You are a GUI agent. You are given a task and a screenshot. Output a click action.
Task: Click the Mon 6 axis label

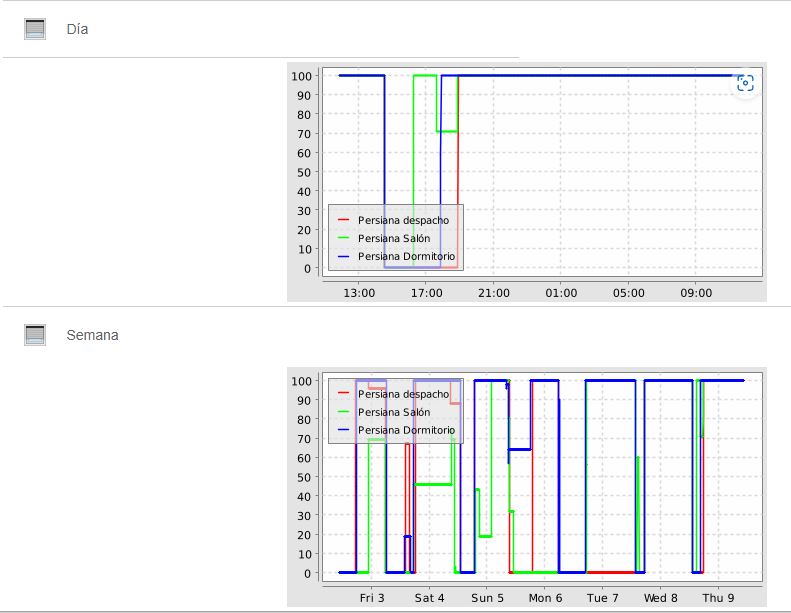click(545, 598)
